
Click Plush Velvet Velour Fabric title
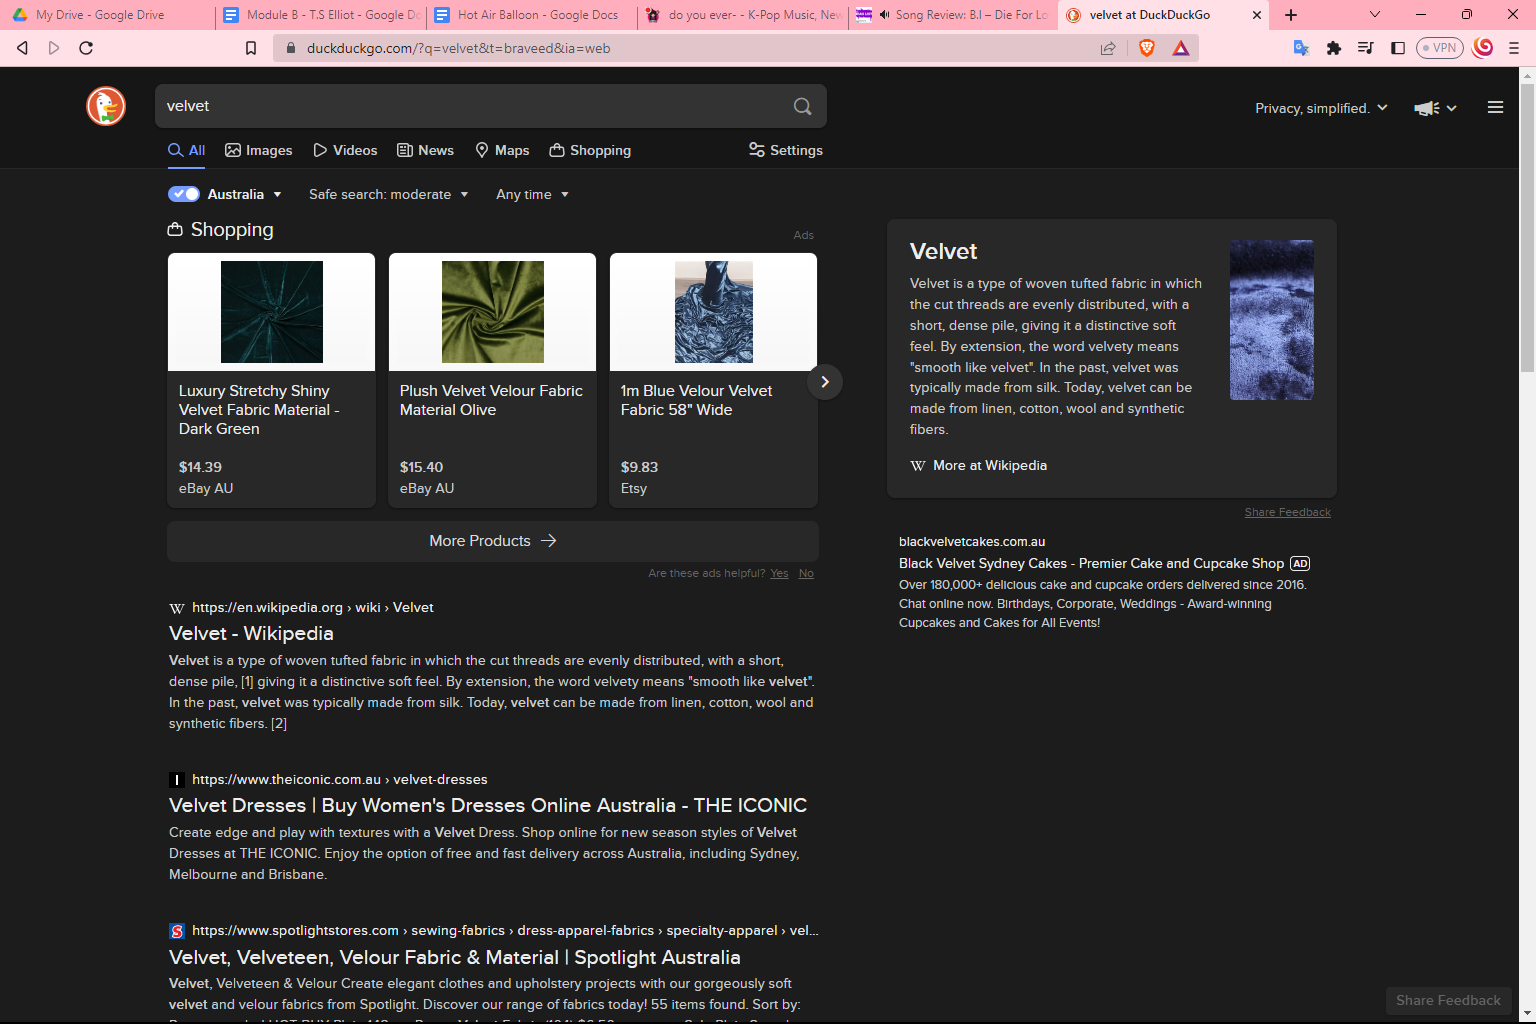pos(491,400)
